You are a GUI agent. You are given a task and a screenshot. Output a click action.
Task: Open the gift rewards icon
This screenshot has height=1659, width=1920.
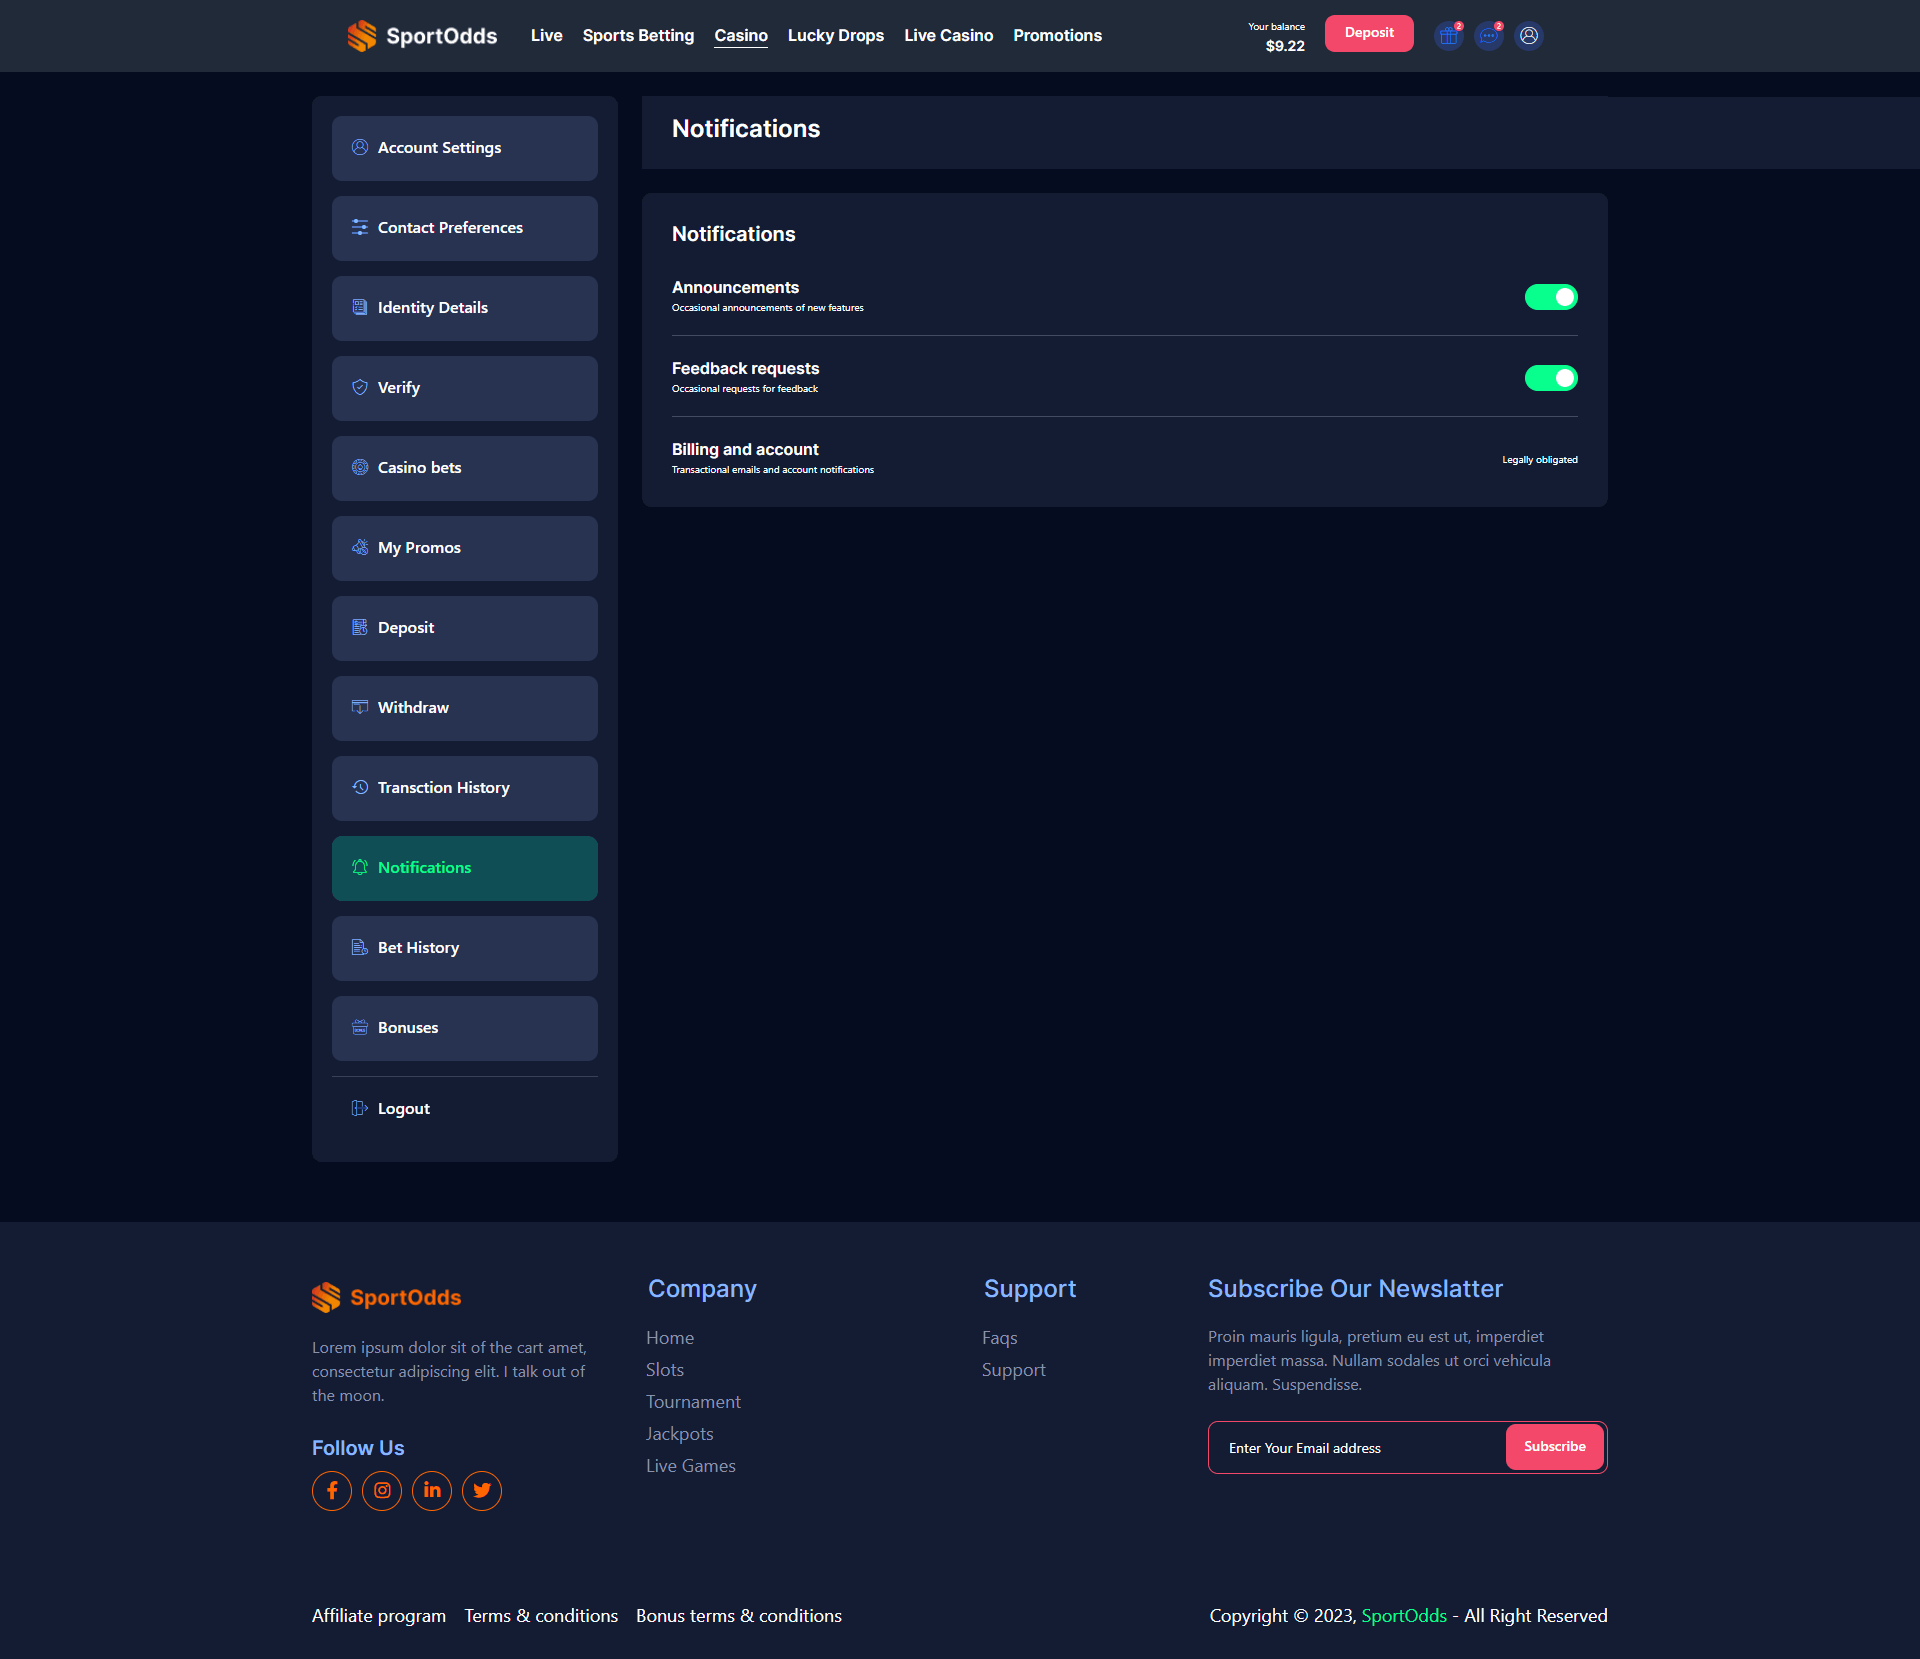pyautogui.click(x=1448, y=36)
